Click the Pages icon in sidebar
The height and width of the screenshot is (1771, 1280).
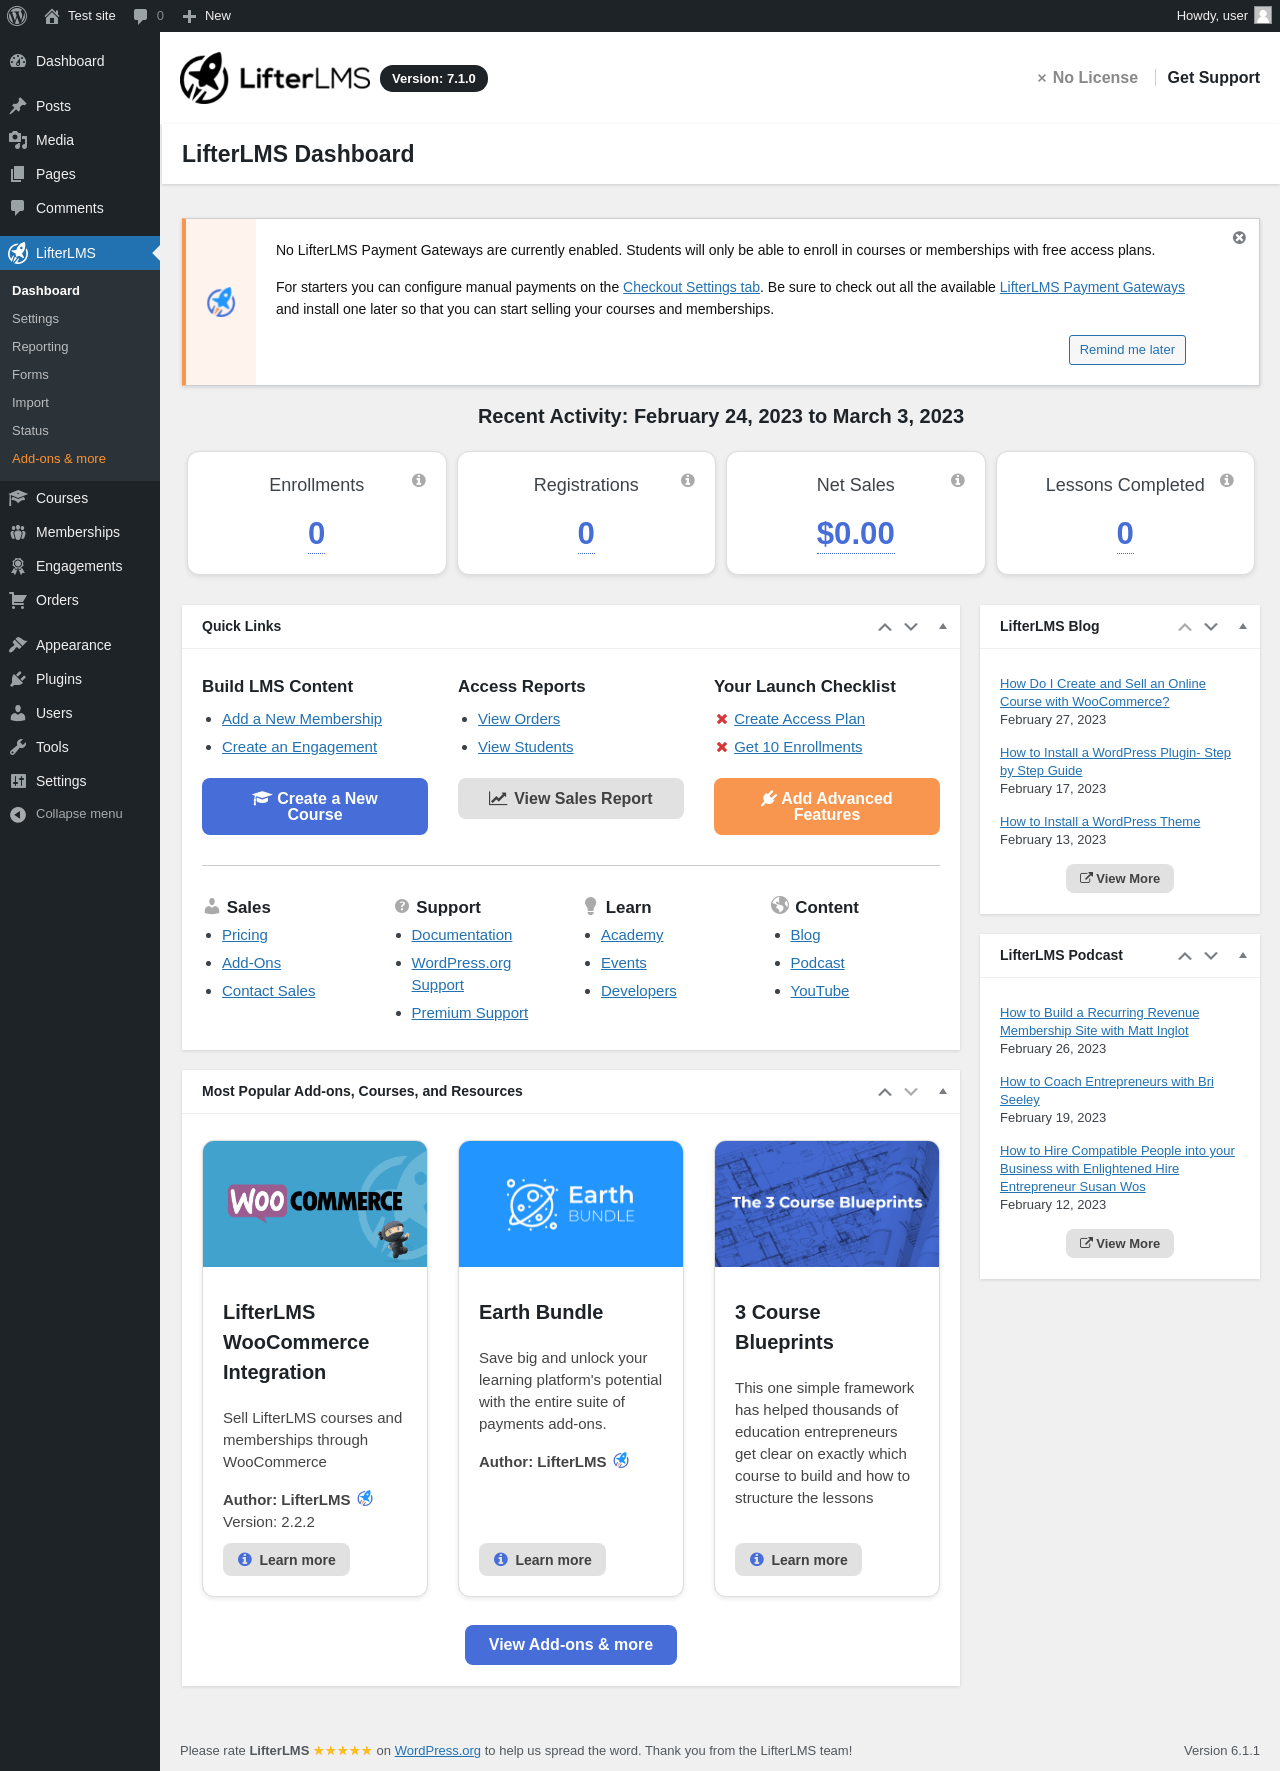[x=18, y=174]
